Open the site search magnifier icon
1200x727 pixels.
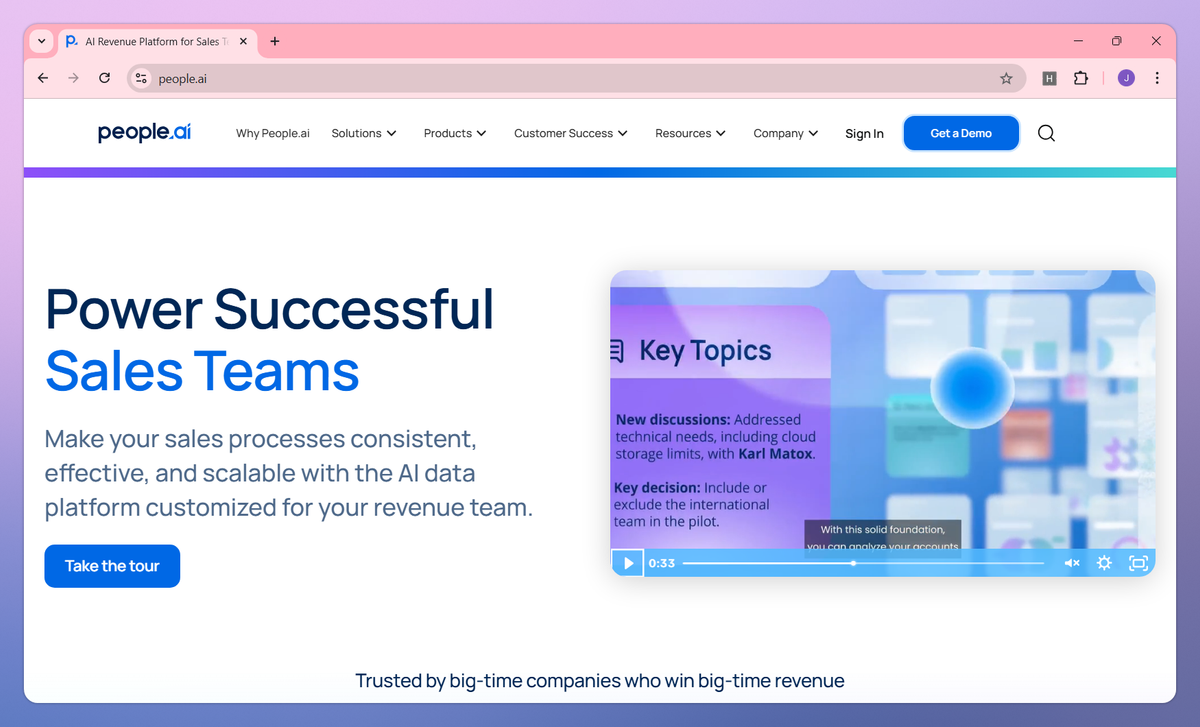(1046, 133)
